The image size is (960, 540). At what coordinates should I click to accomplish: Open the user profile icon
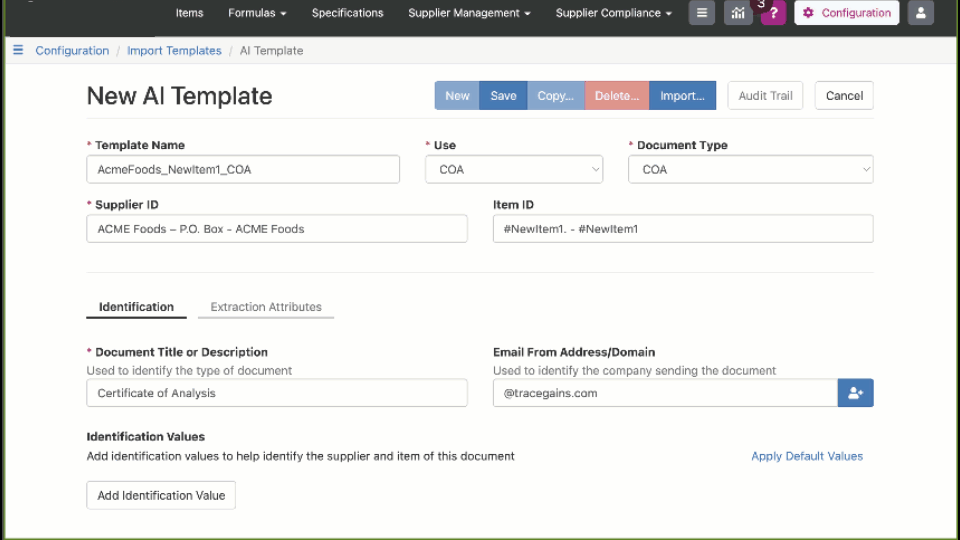coord(920,13)
